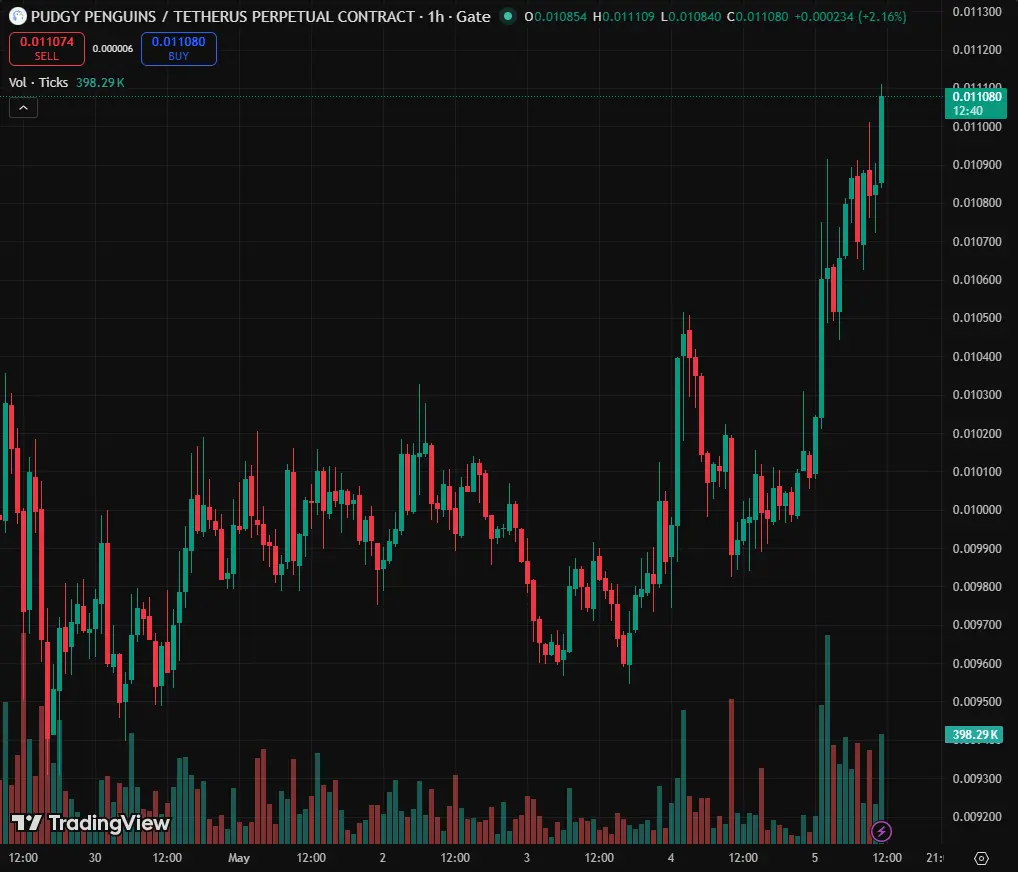
Task: Click the 0.000006 spread value
Action: [x=112, y=49]
